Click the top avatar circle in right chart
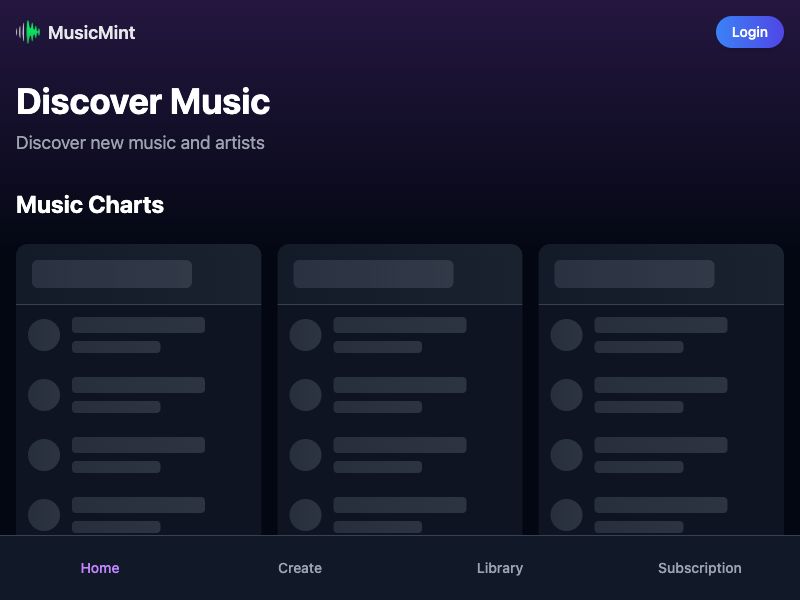800x600 pixels. pos(567,335)
